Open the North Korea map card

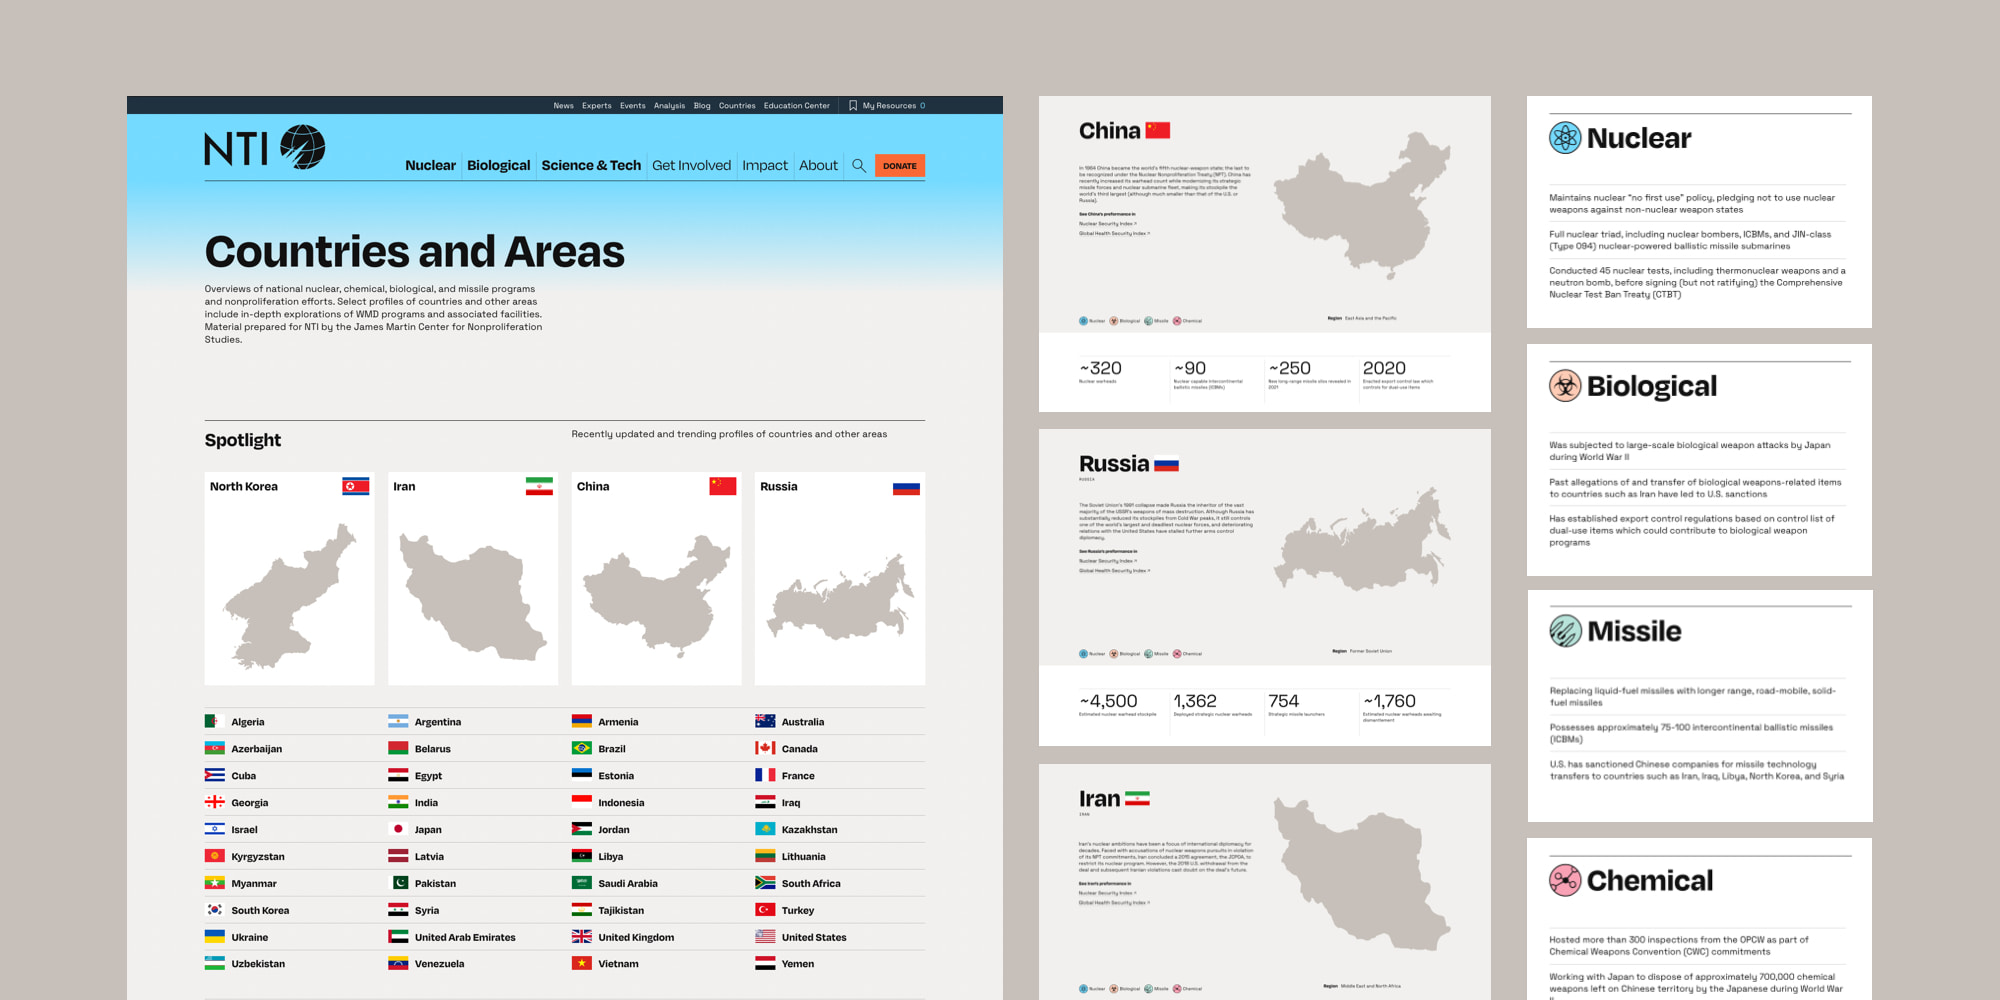[x=290, y=578]
